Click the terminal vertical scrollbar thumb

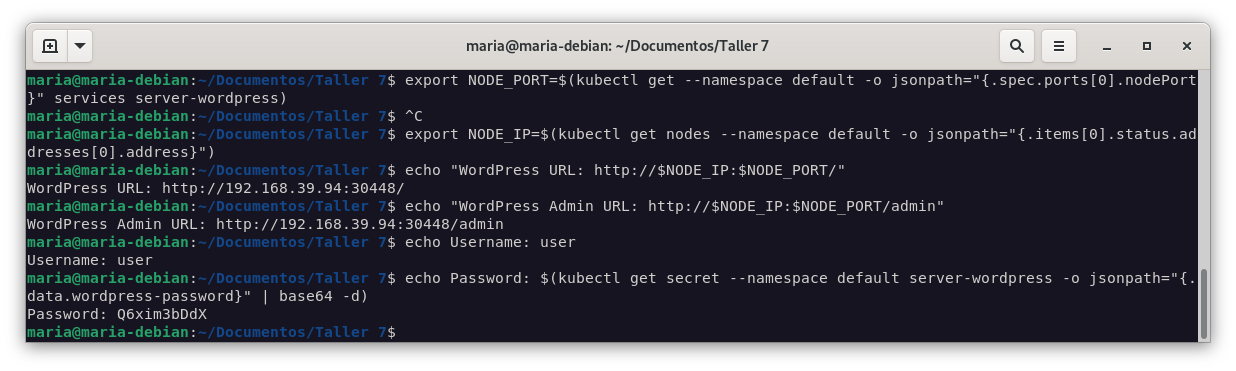pyautogui.click(x=1203, y=304)
